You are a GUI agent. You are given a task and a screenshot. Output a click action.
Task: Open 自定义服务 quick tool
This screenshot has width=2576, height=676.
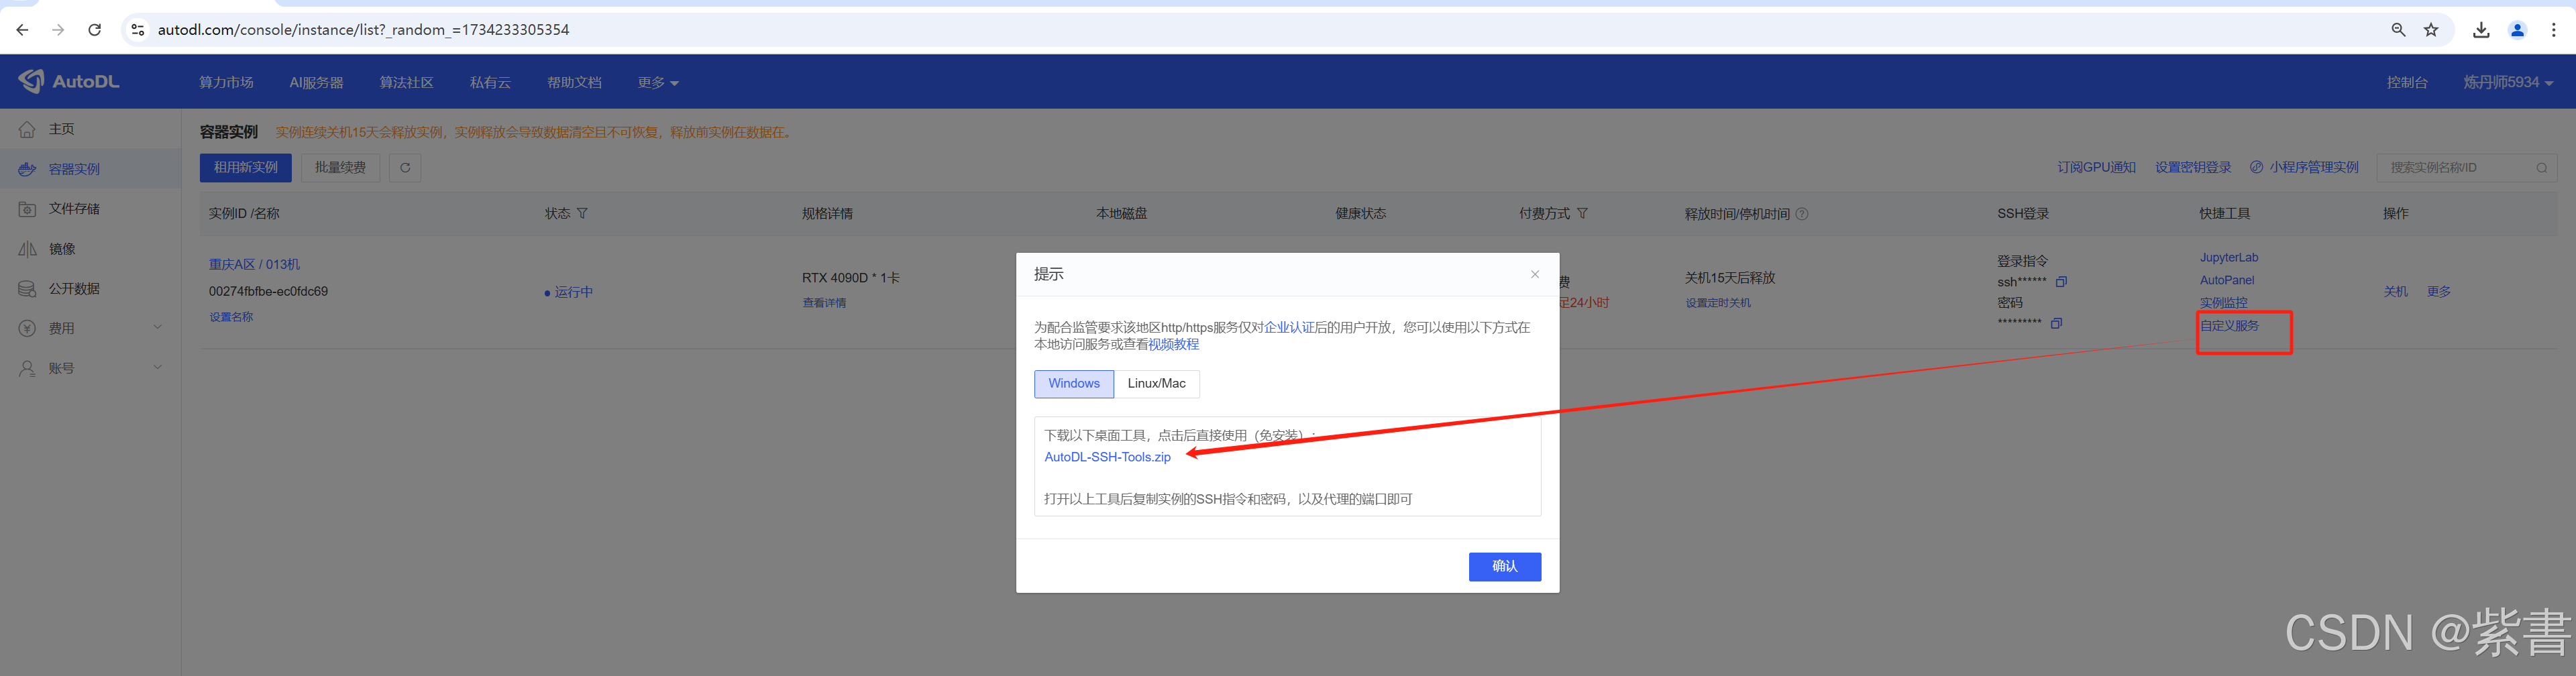point(2229,326)
